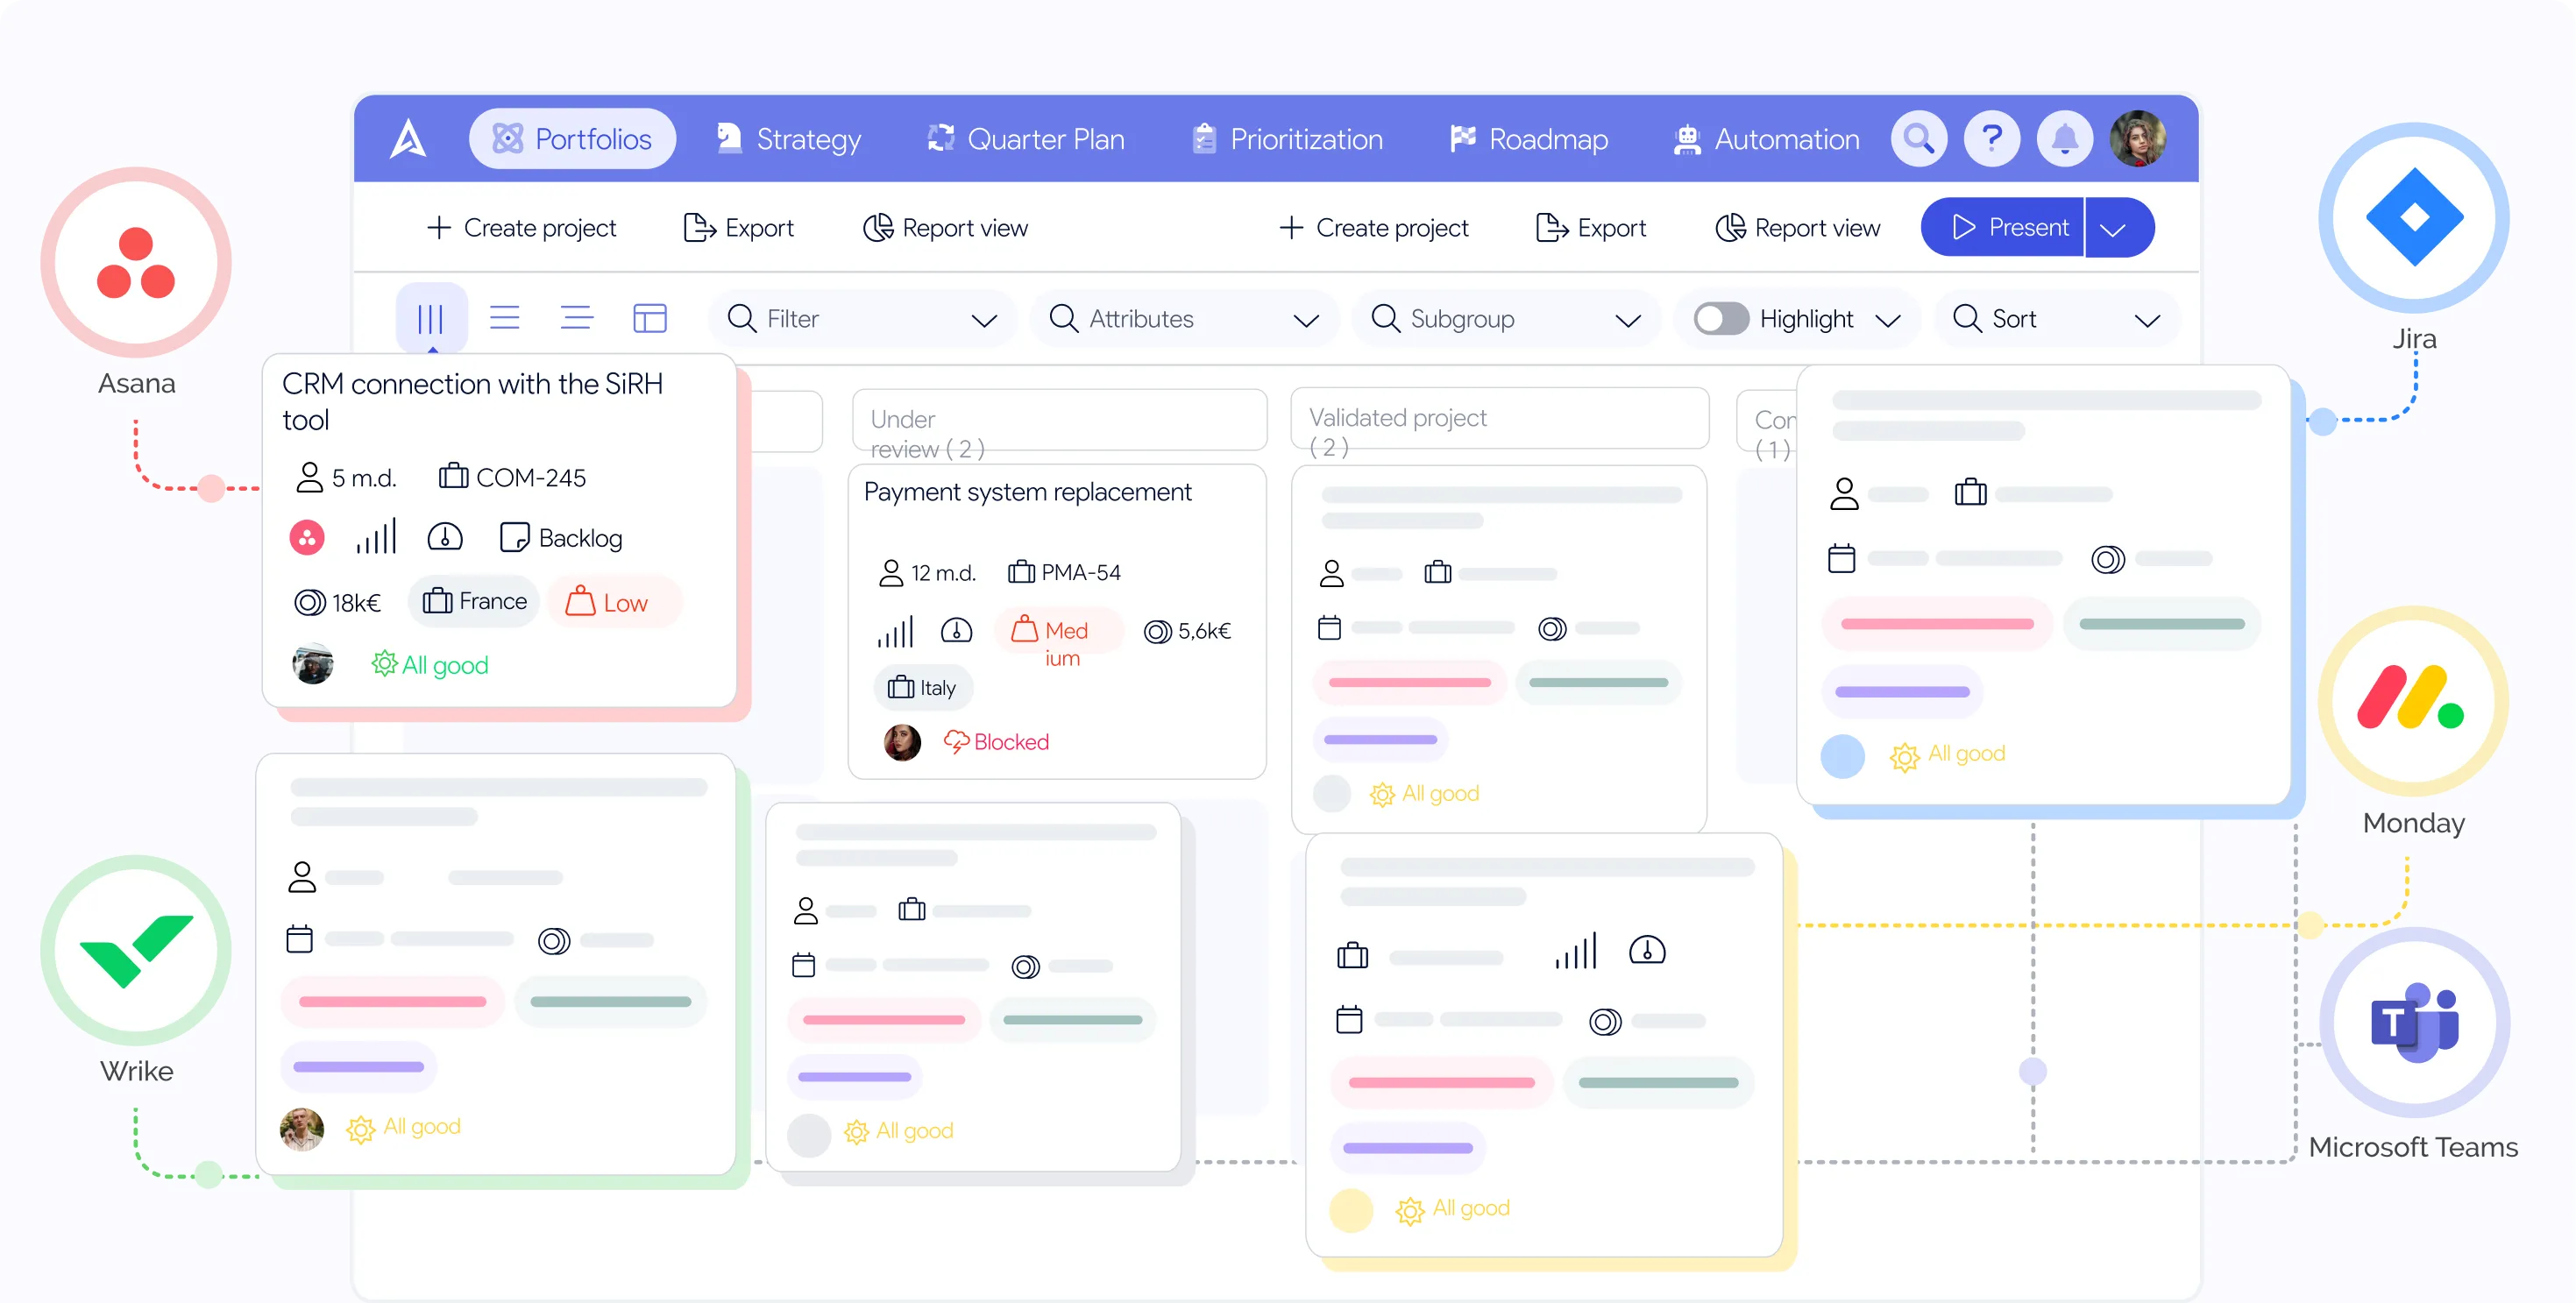Open the Quarter Plan tab
The image size is (2576, 1303).
(1025, 138)
